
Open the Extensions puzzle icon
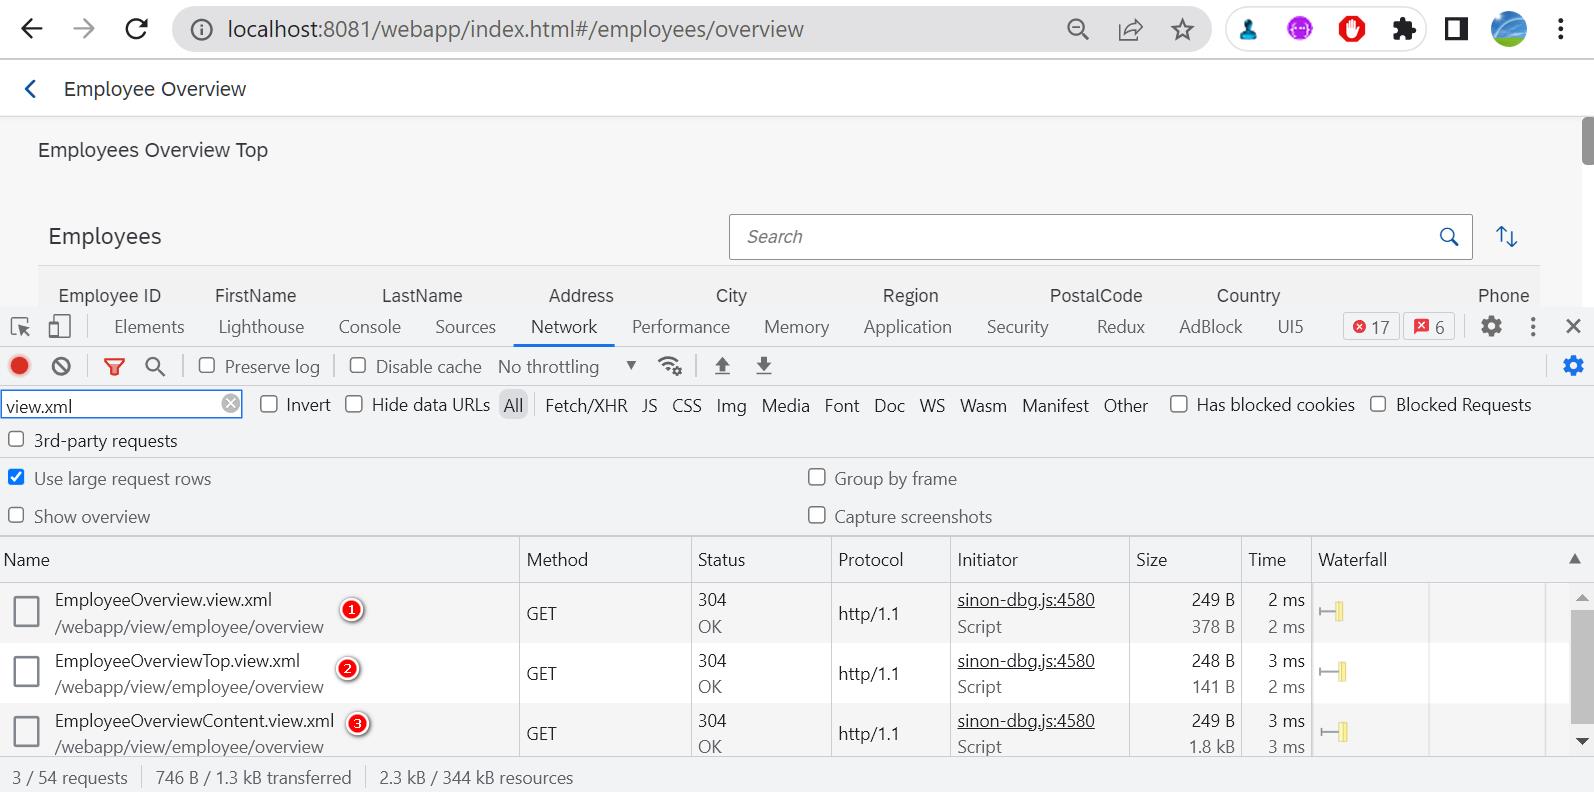[1404, 29]
